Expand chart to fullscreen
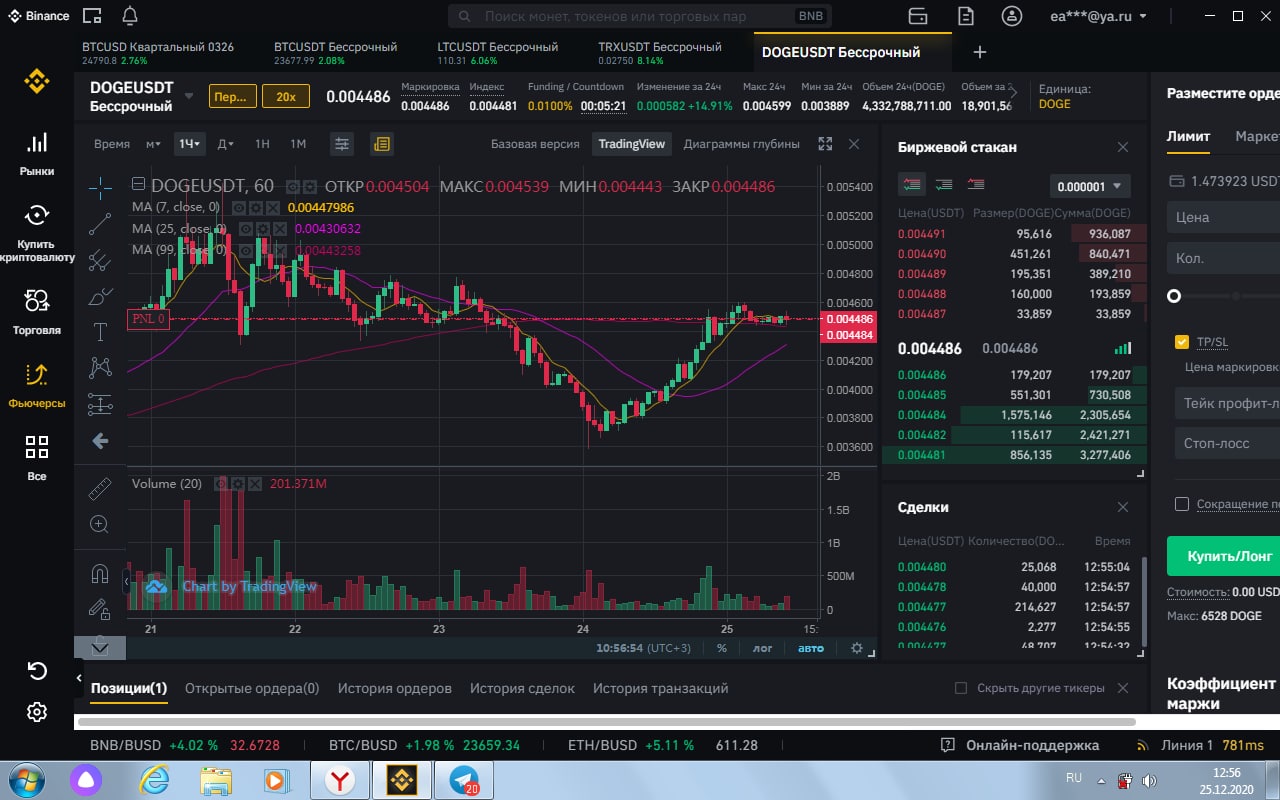 [825, 144]
